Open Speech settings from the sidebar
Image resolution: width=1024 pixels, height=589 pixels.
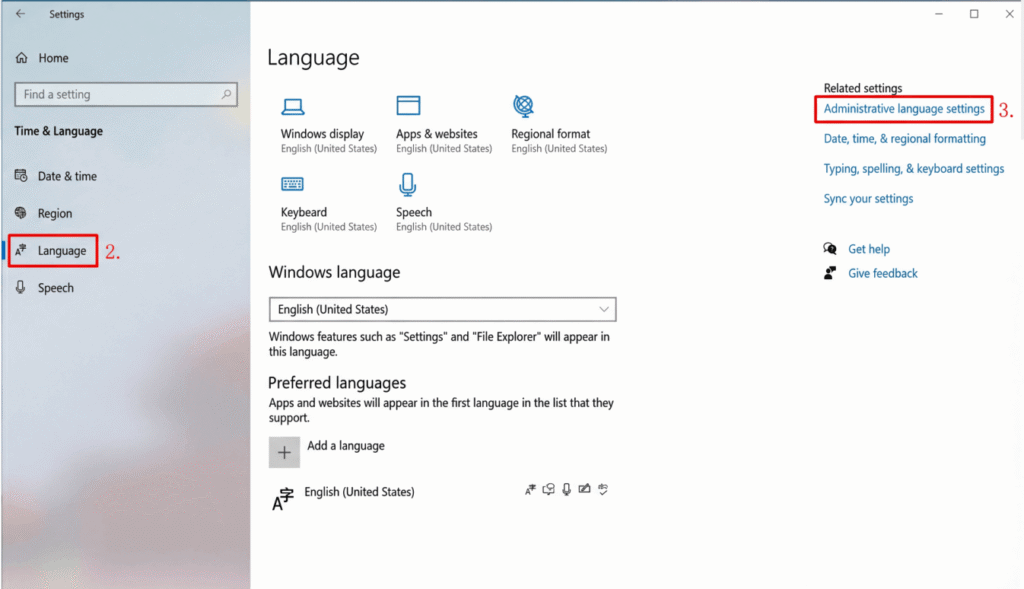point(56,288)
